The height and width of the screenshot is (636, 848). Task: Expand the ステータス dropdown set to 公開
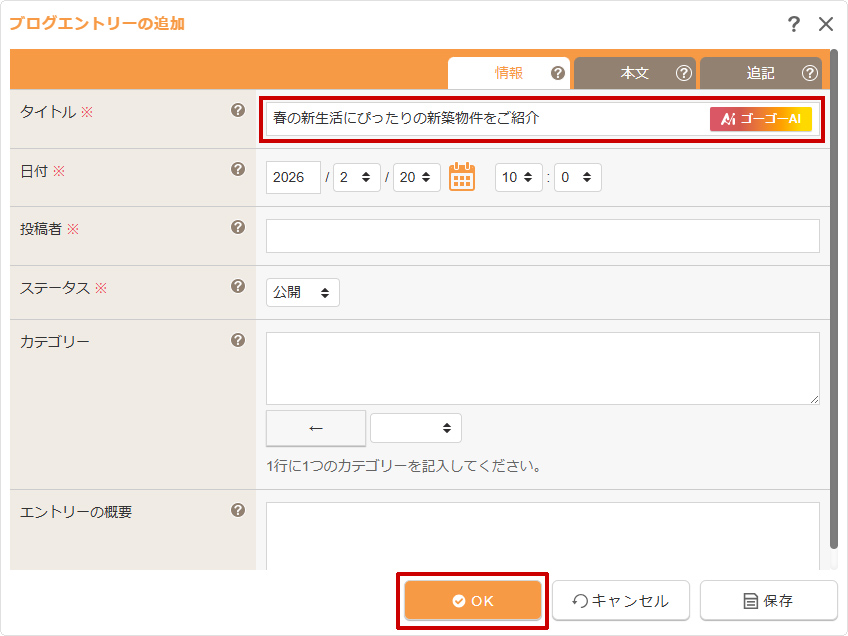[x=303, y=293]
